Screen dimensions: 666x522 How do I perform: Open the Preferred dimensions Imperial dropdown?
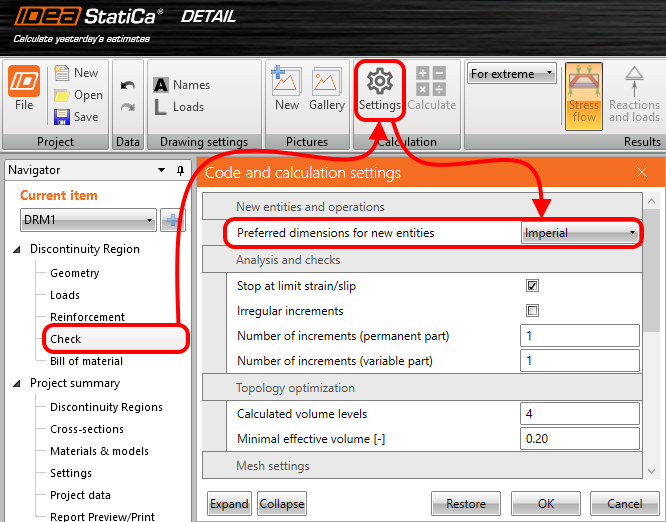(x=580, y=233)
